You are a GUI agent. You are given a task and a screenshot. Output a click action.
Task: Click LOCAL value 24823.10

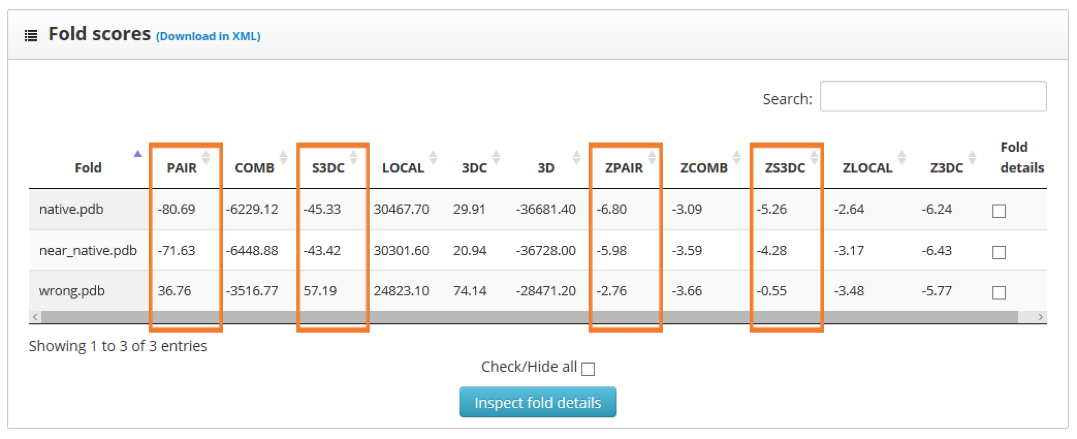click(402, 291)
